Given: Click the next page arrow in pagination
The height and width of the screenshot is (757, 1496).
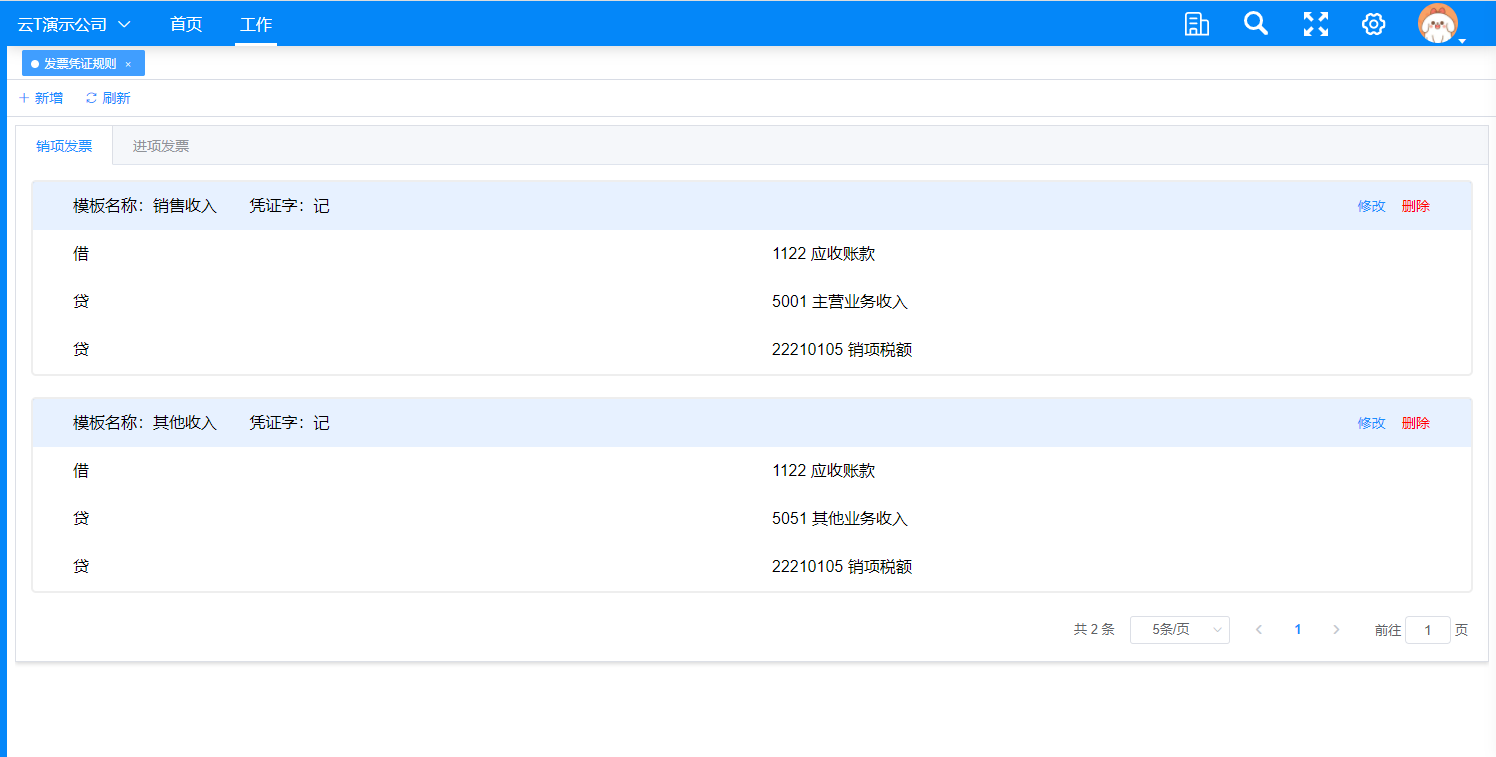Looking at the screenshot, I should pos(1336,630).
